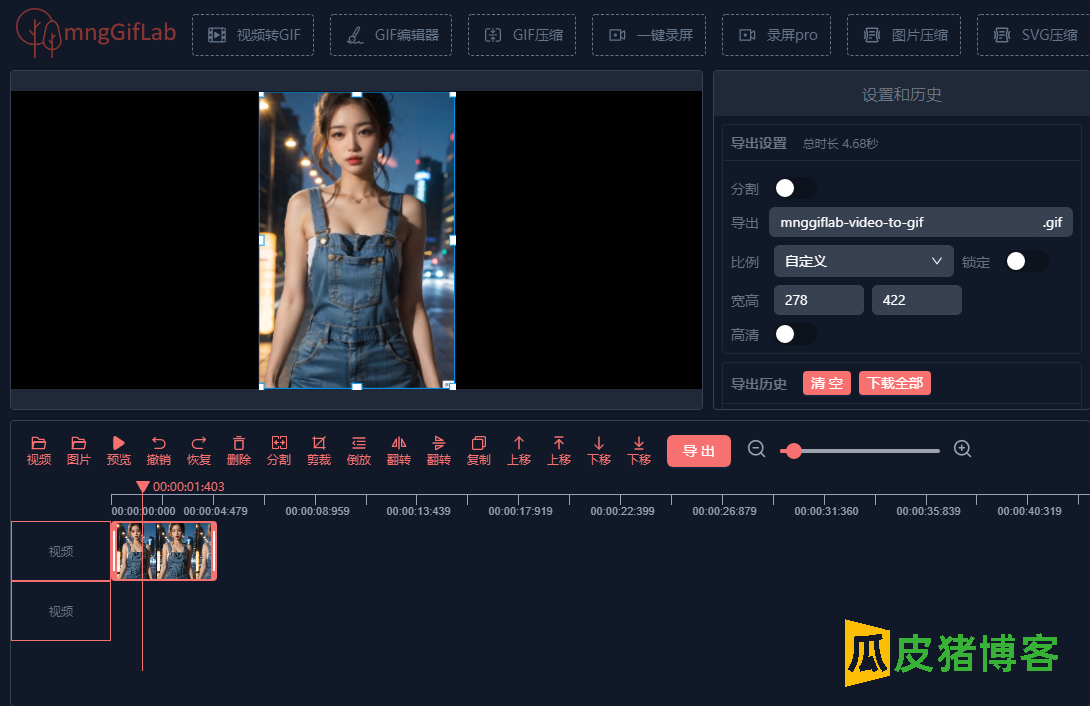Click the 恢复 redo icon

(199, 443)
